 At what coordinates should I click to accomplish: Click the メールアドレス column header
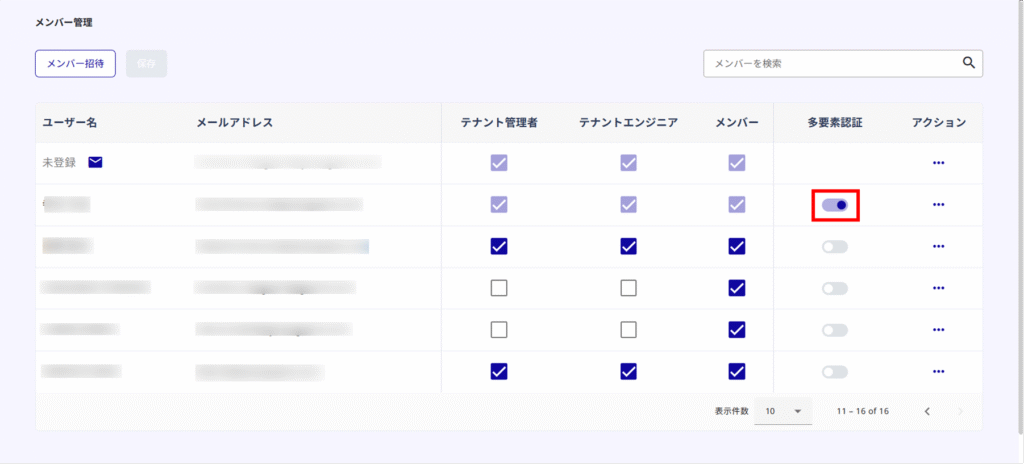click(x=234, y=122)
